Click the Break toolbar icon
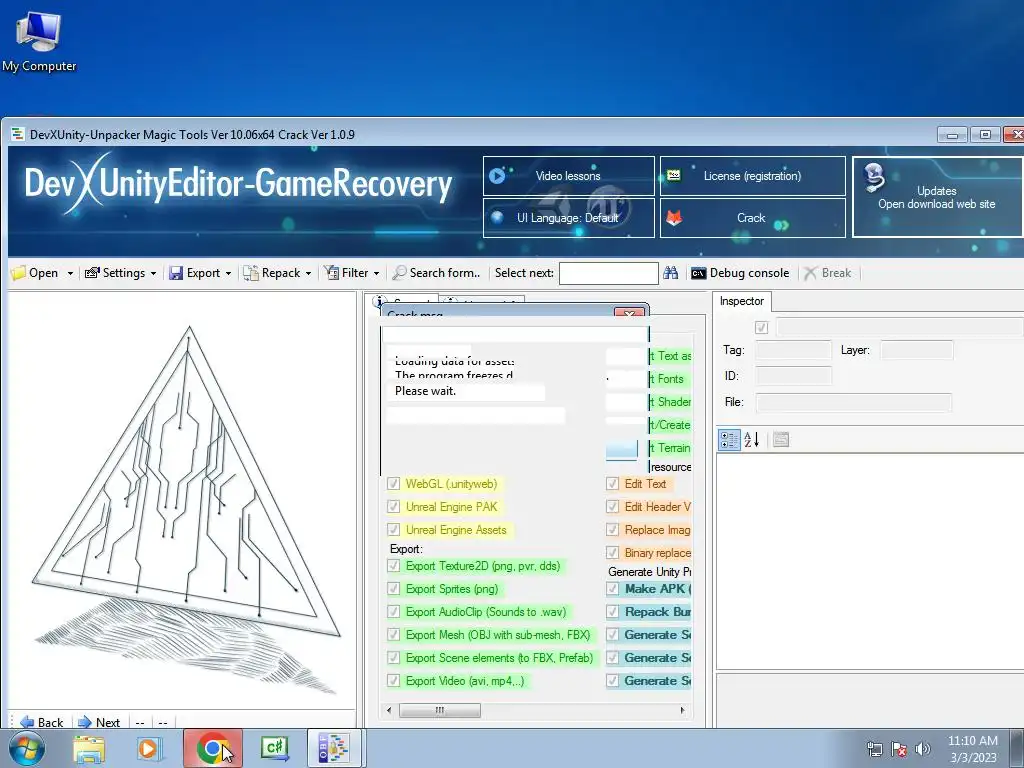This screenshot has height=768, width=1024. click(x=810, y=273)
